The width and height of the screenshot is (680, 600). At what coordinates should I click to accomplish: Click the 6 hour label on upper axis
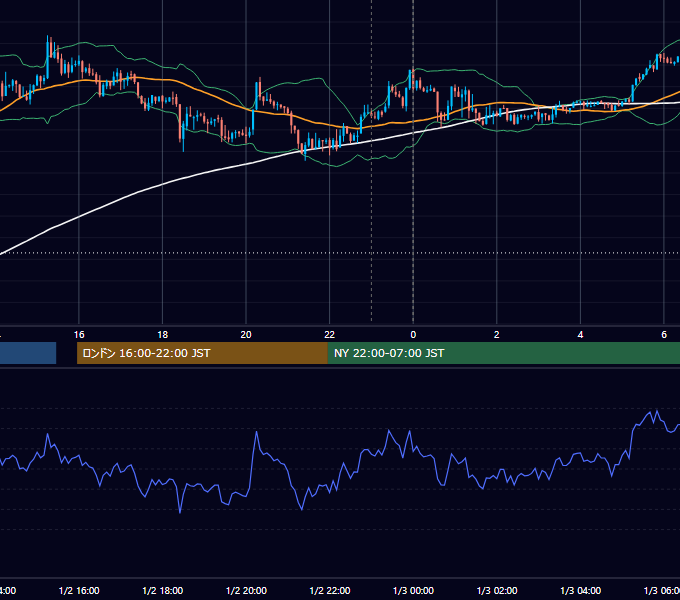[x=664, y=335]
